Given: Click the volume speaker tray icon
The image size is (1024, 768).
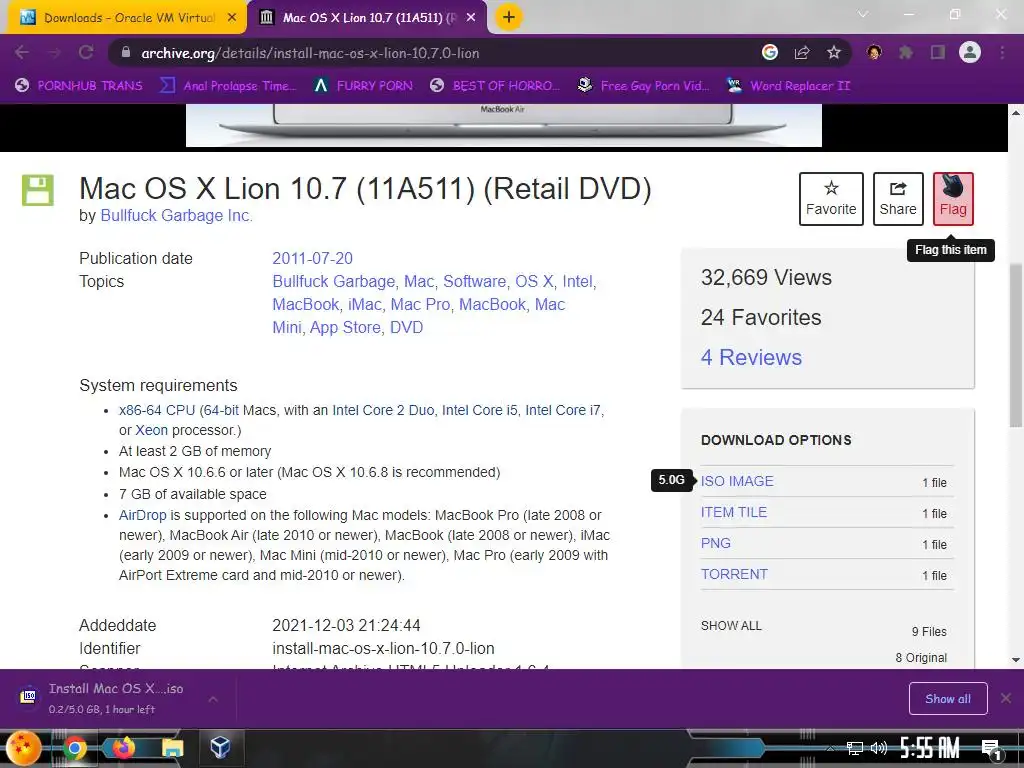Looking at the screenshot, I should point(879,748).
